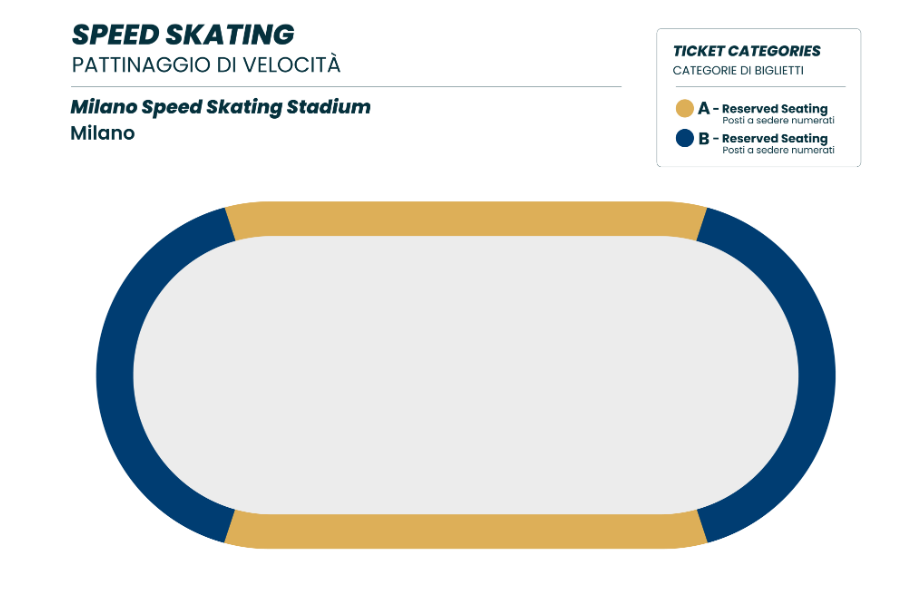Click the divider line inside the legend box

click(759, 87)
